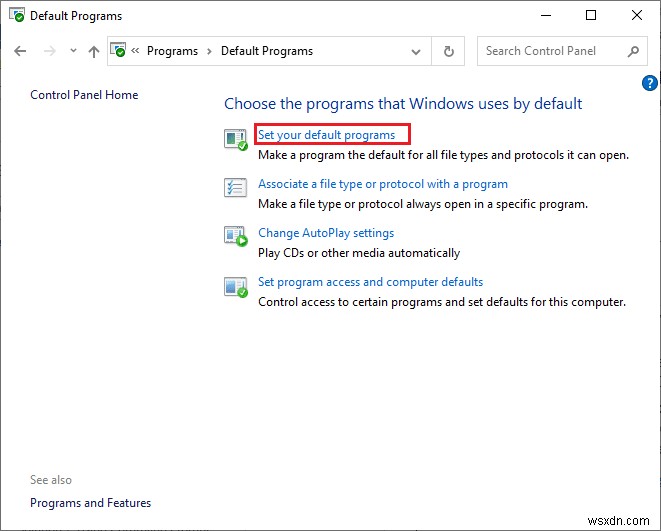Click the Change AutoPlay settings icon
This screenshot has width=661, height=531.
(x=236, y=236)
